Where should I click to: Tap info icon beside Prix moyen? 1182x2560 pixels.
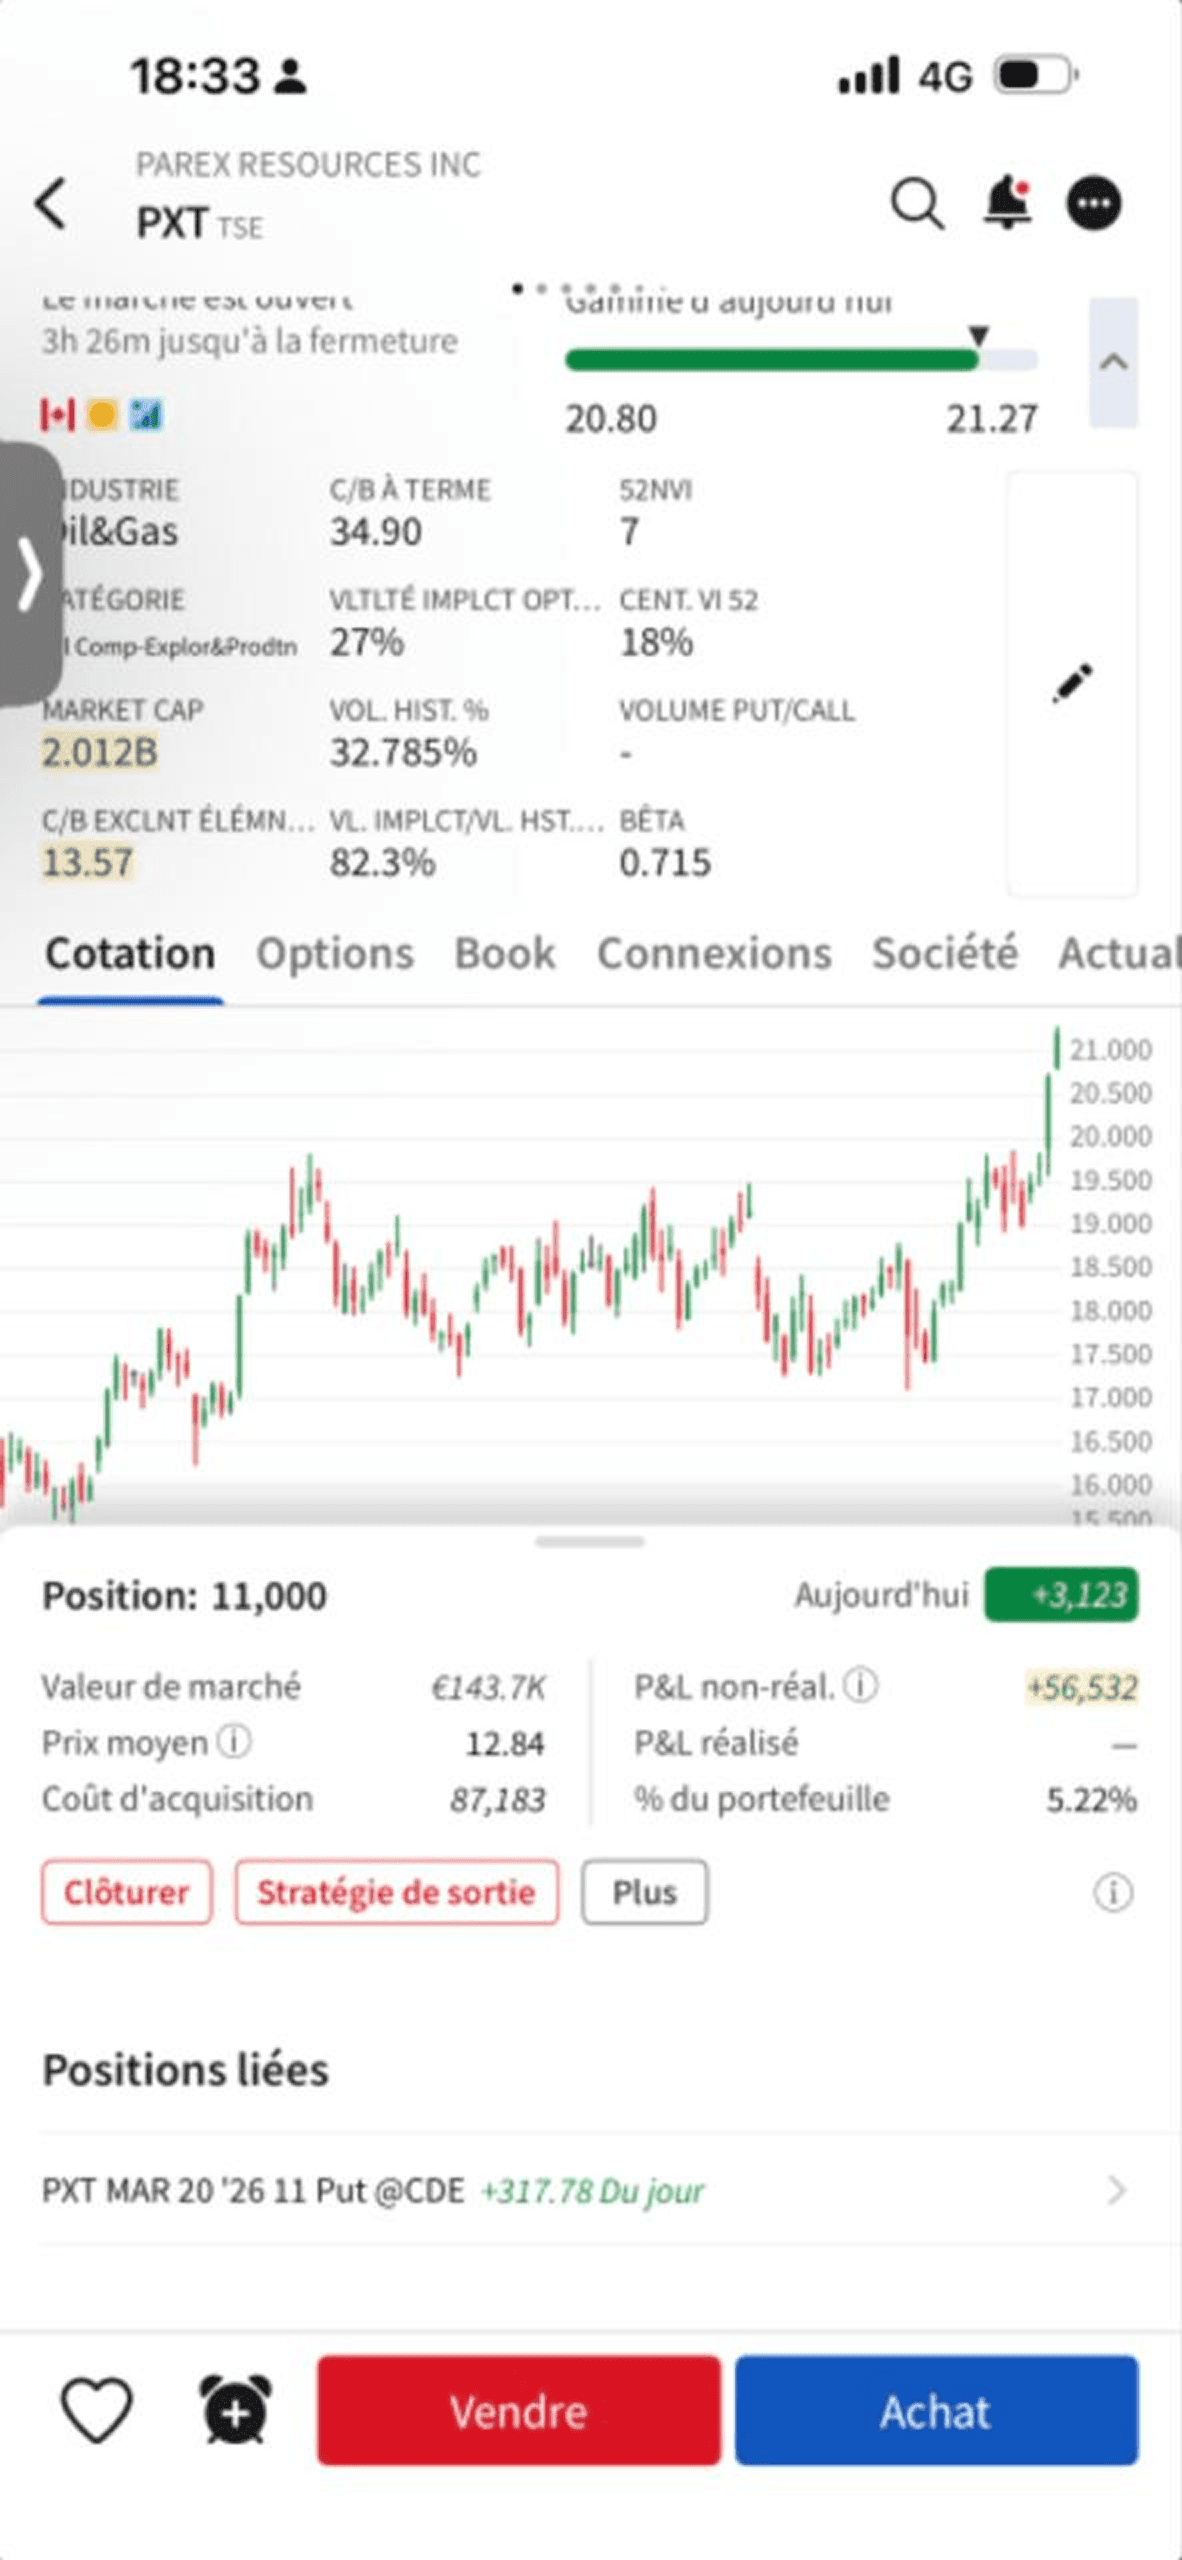(234, 1741)
